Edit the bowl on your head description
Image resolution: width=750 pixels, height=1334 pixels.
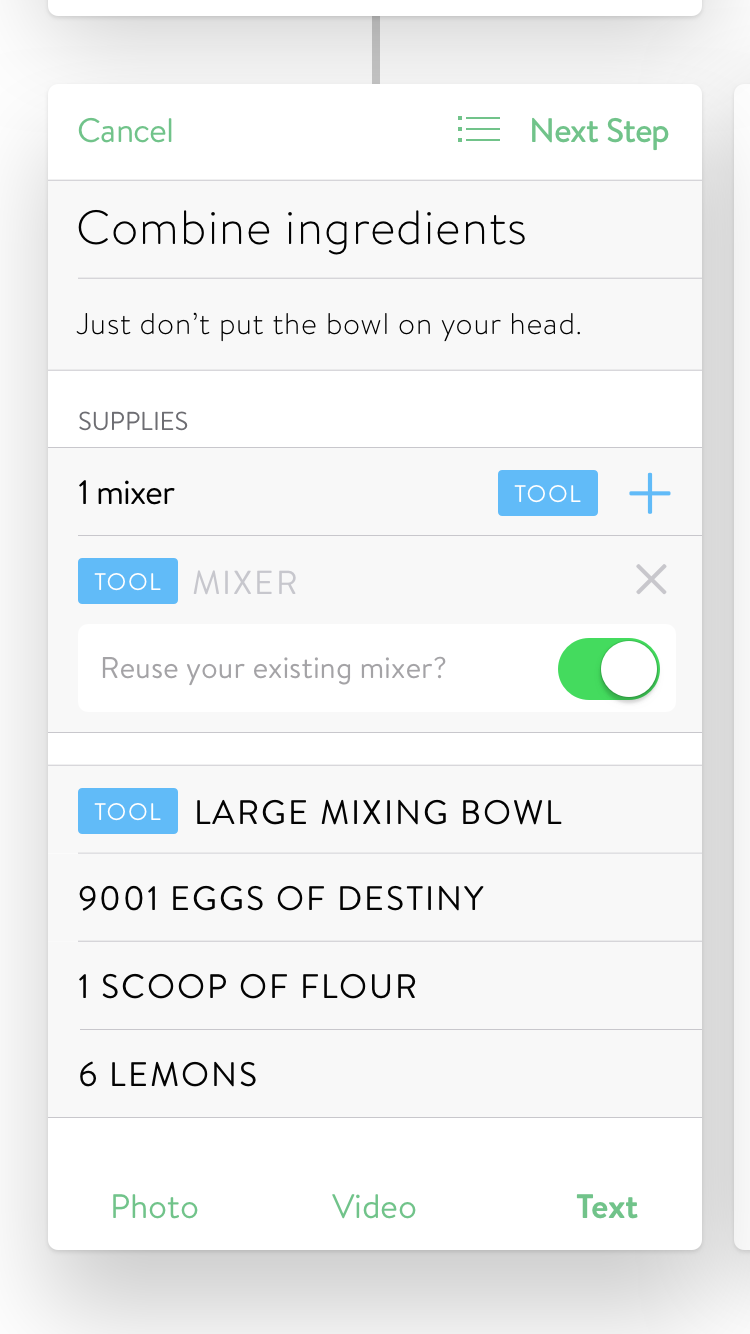coord(375,325)
